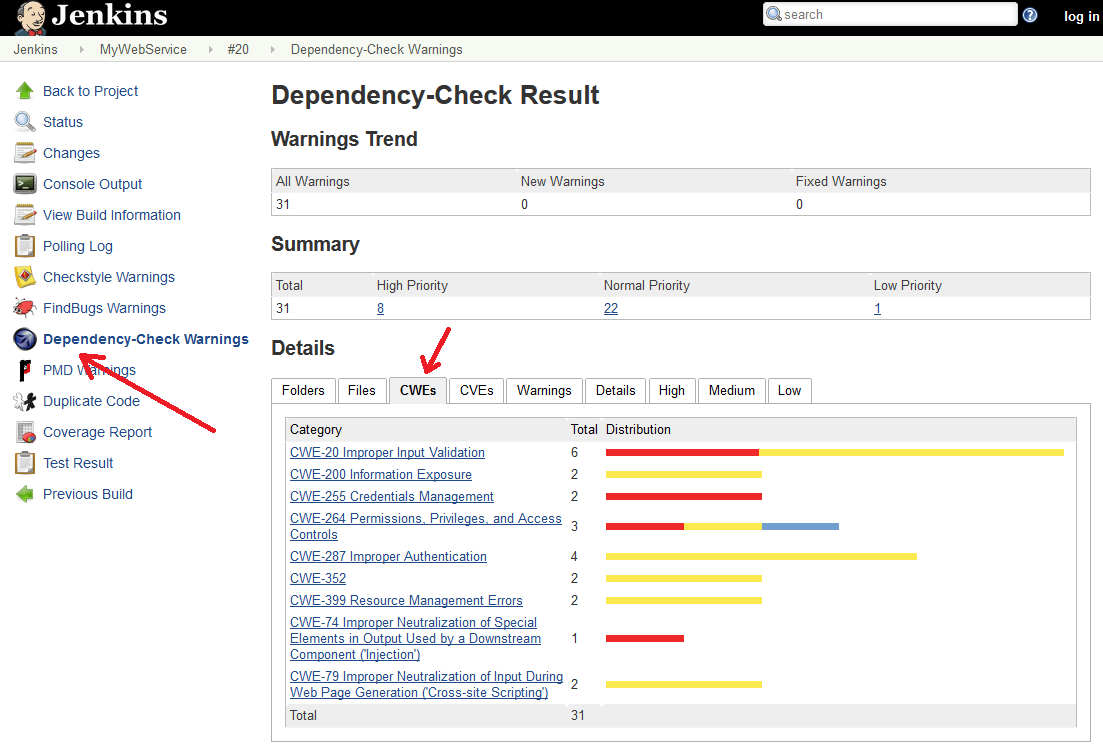1103x746 pixels.
Task: Click the help question mark beside search
Action: 1029,14
